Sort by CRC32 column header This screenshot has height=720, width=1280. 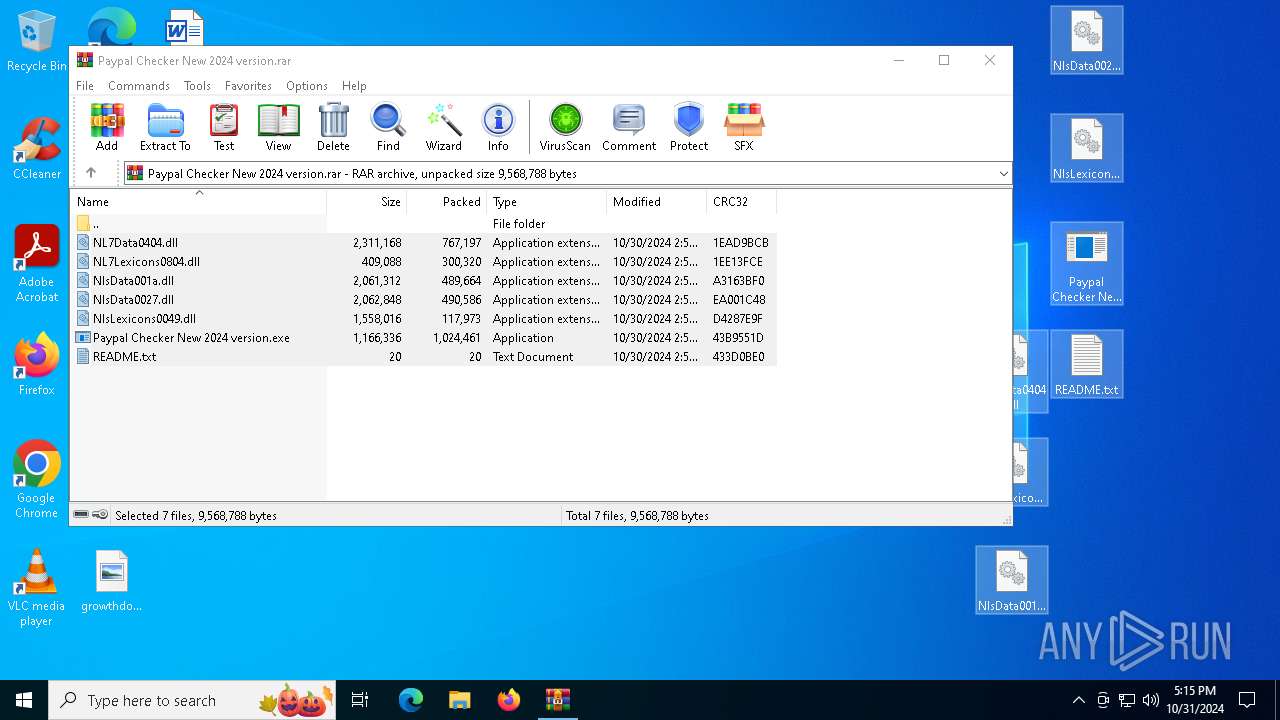(742, 201)
